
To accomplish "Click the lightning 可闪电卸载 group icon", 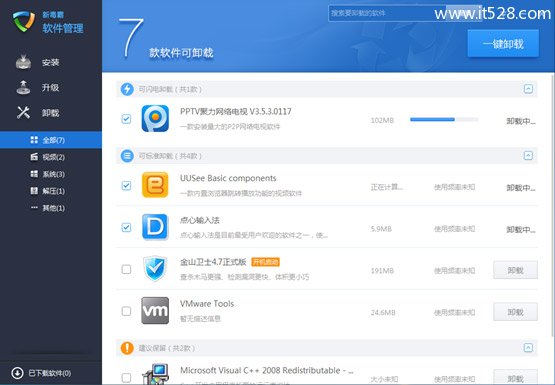I will click(x=127, y=89).
